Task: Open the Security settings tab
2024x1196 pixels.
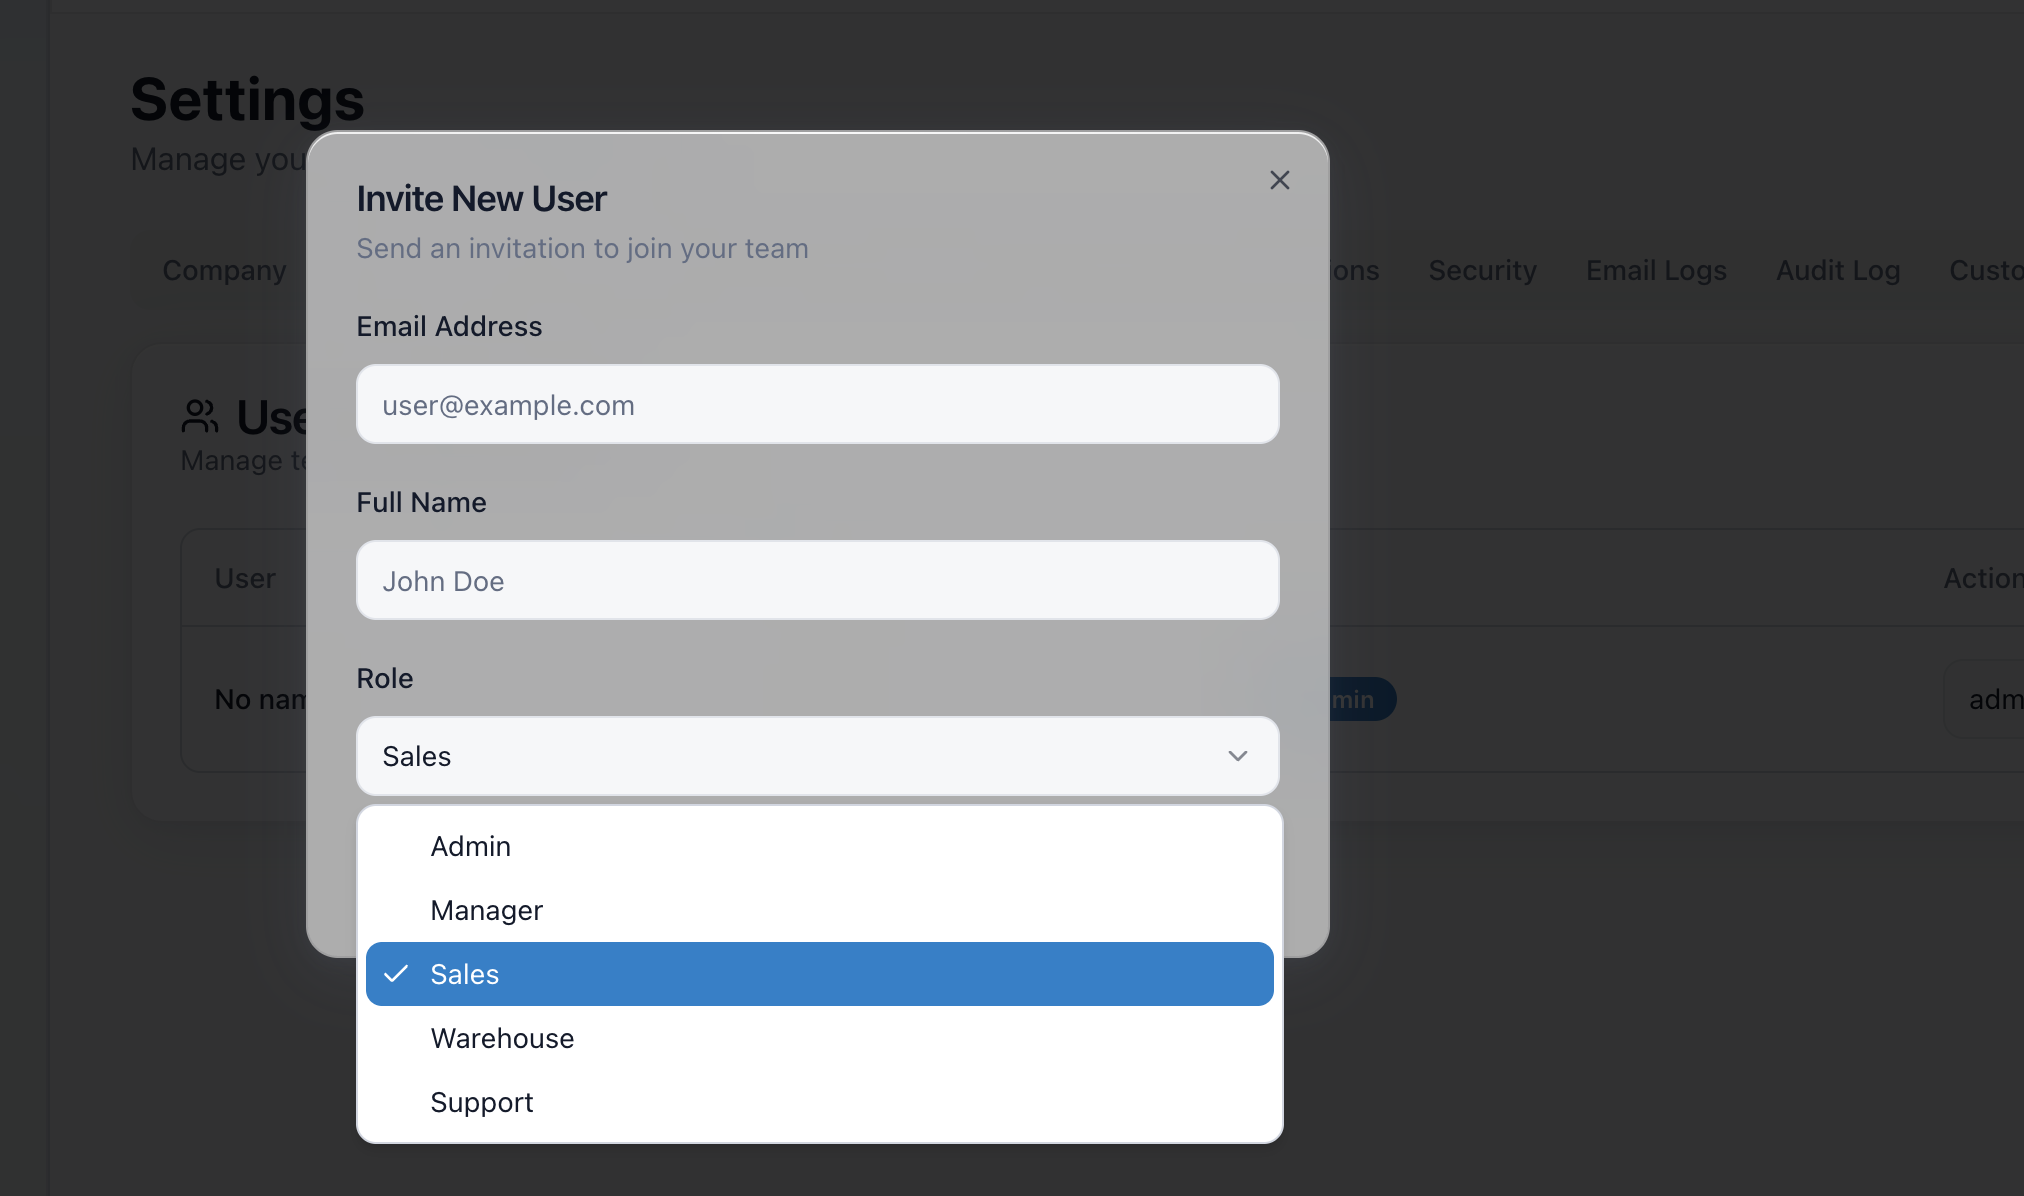Action: (1482, 270)
